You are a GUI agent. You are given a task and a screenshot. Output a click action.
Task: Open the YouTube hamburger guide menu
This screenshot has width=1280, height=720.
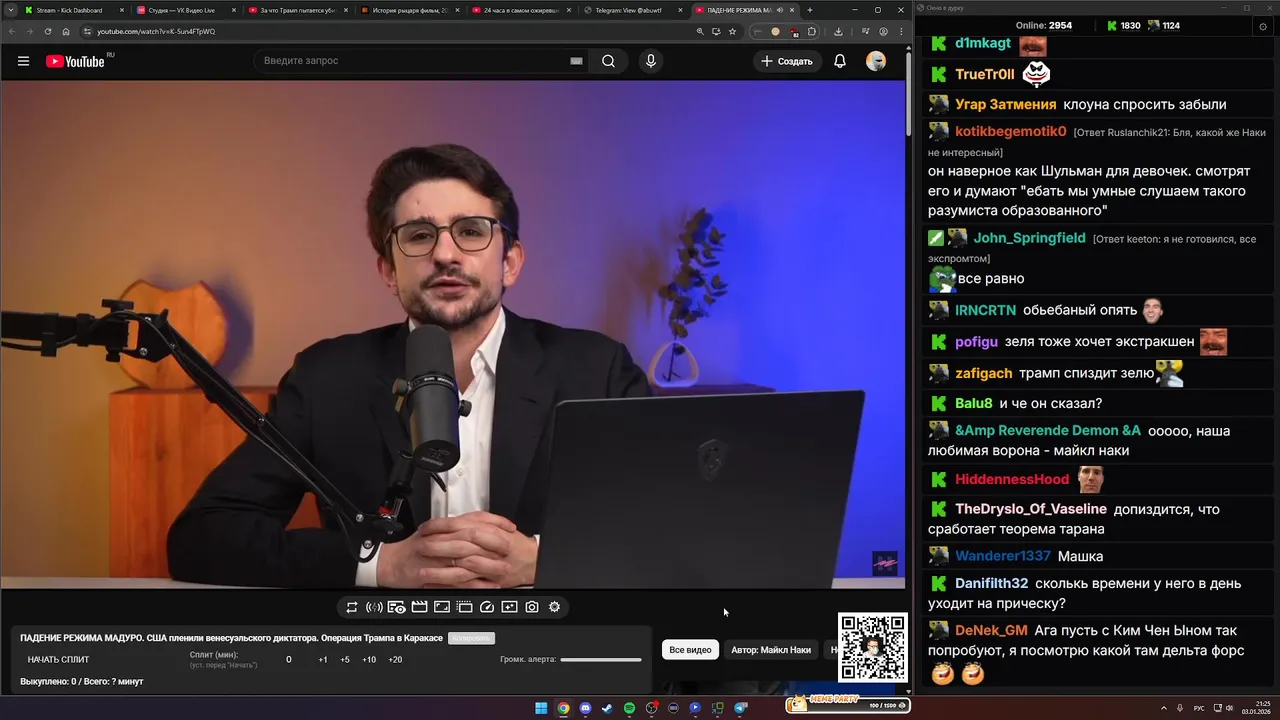click(23, 61)
